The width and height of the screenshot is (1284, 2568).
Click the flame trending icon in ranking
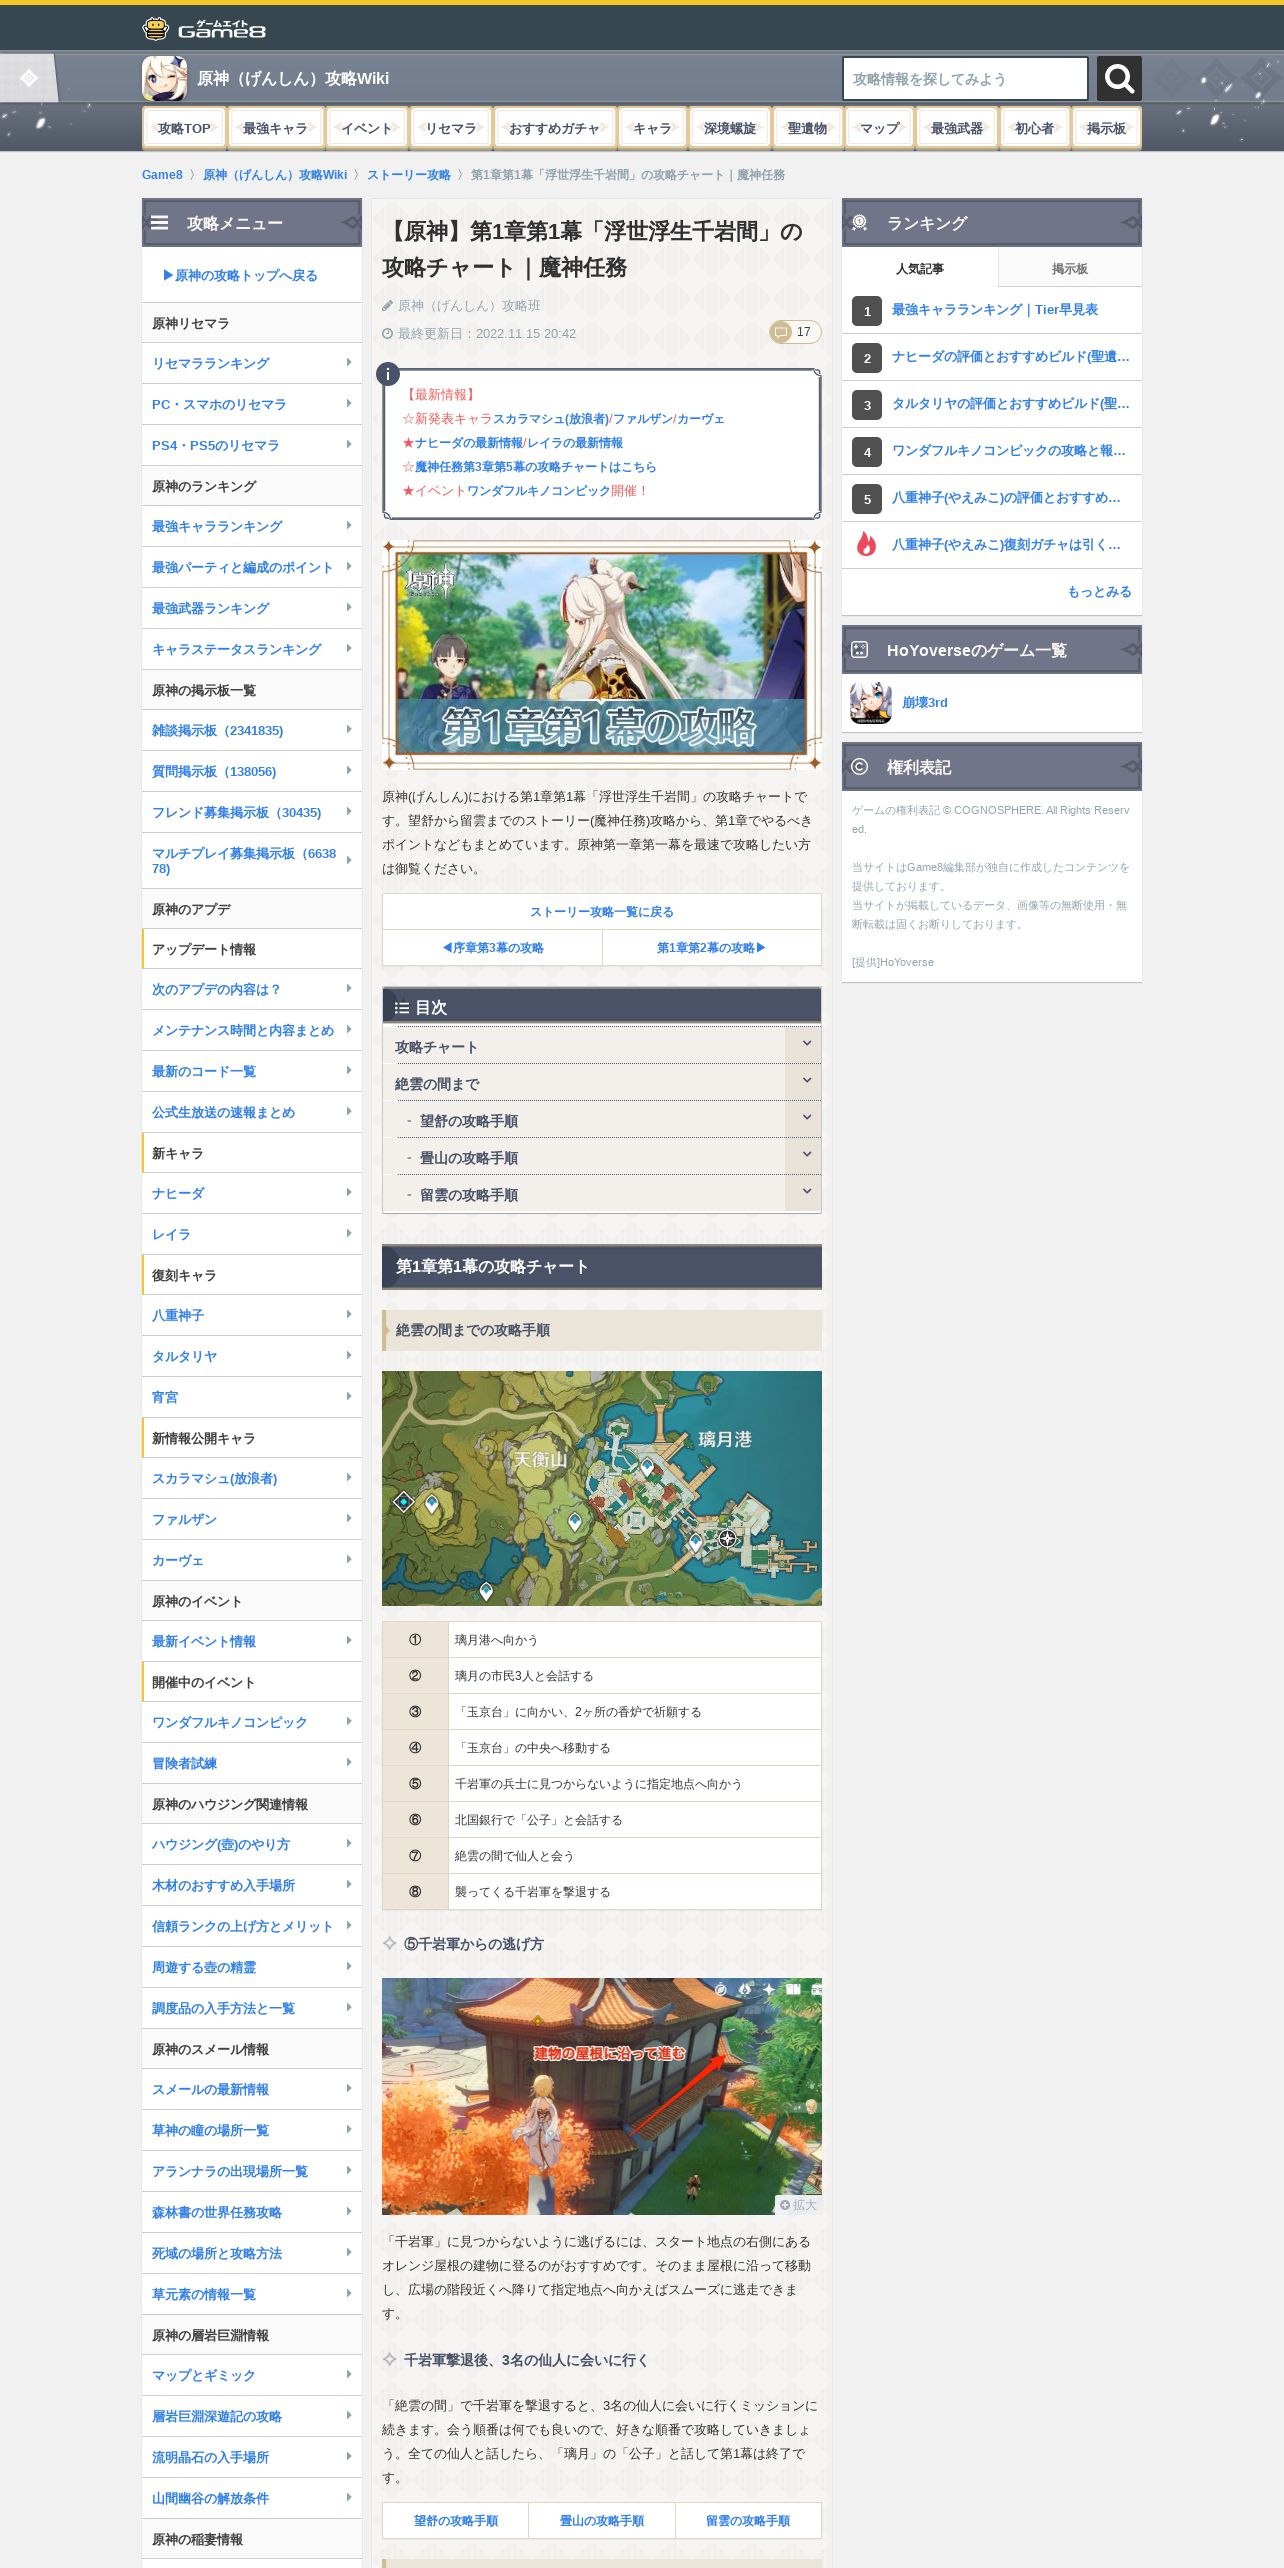[866, 544]
